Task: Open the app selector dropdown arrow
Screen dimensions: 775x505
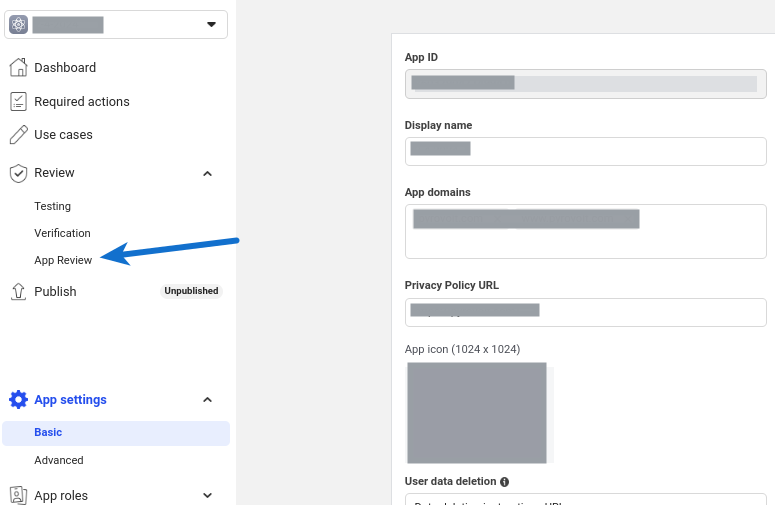Action: [211, 24]
